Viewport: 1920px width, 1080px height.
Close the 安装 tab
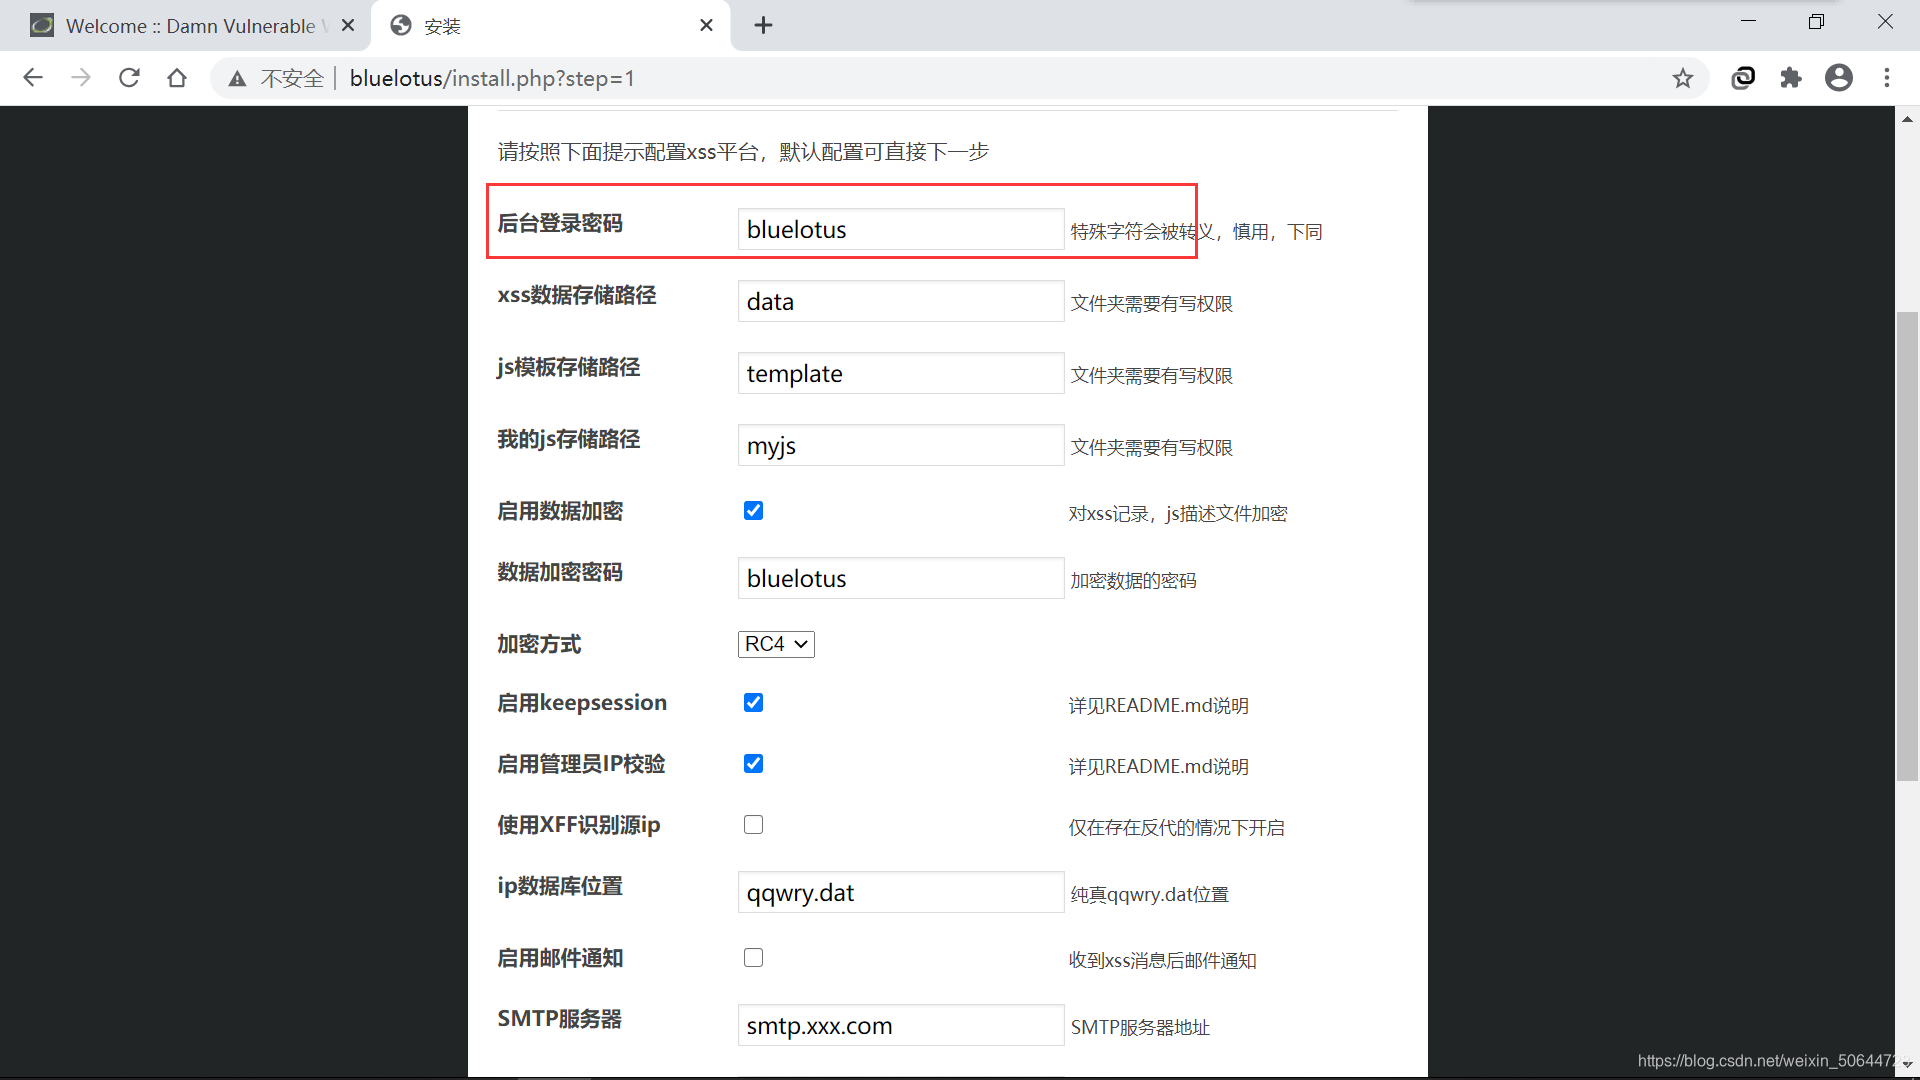(x=706, y=26)
